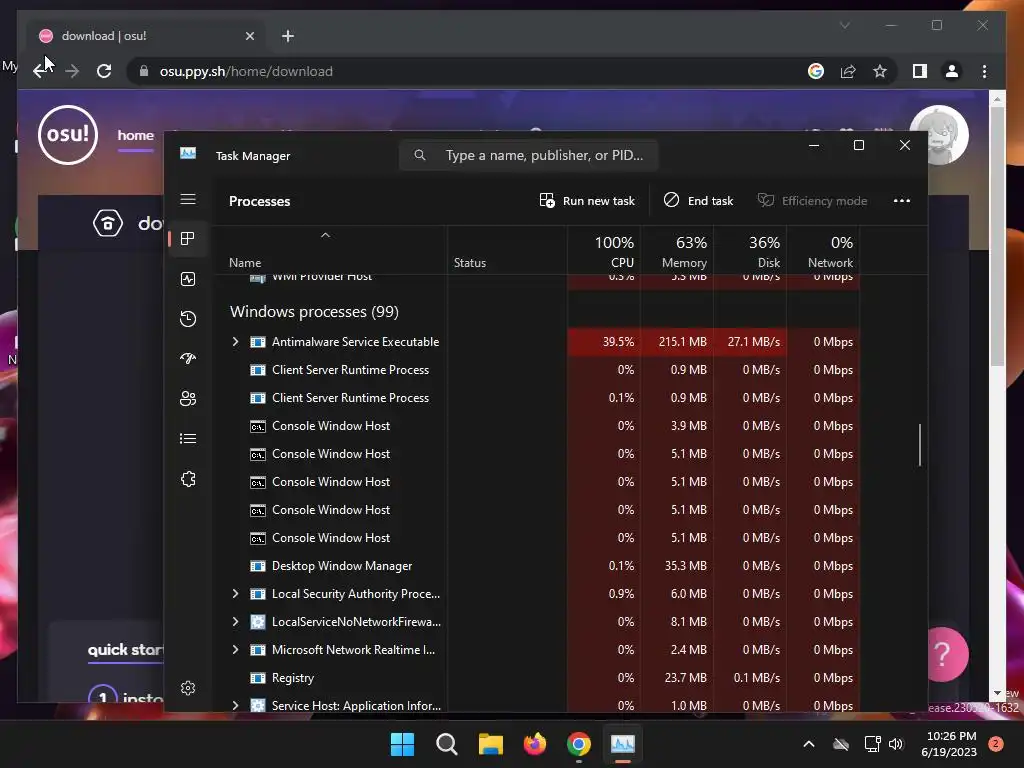Click End task button
Screen dimensions: 1024x768
[698, 201]
